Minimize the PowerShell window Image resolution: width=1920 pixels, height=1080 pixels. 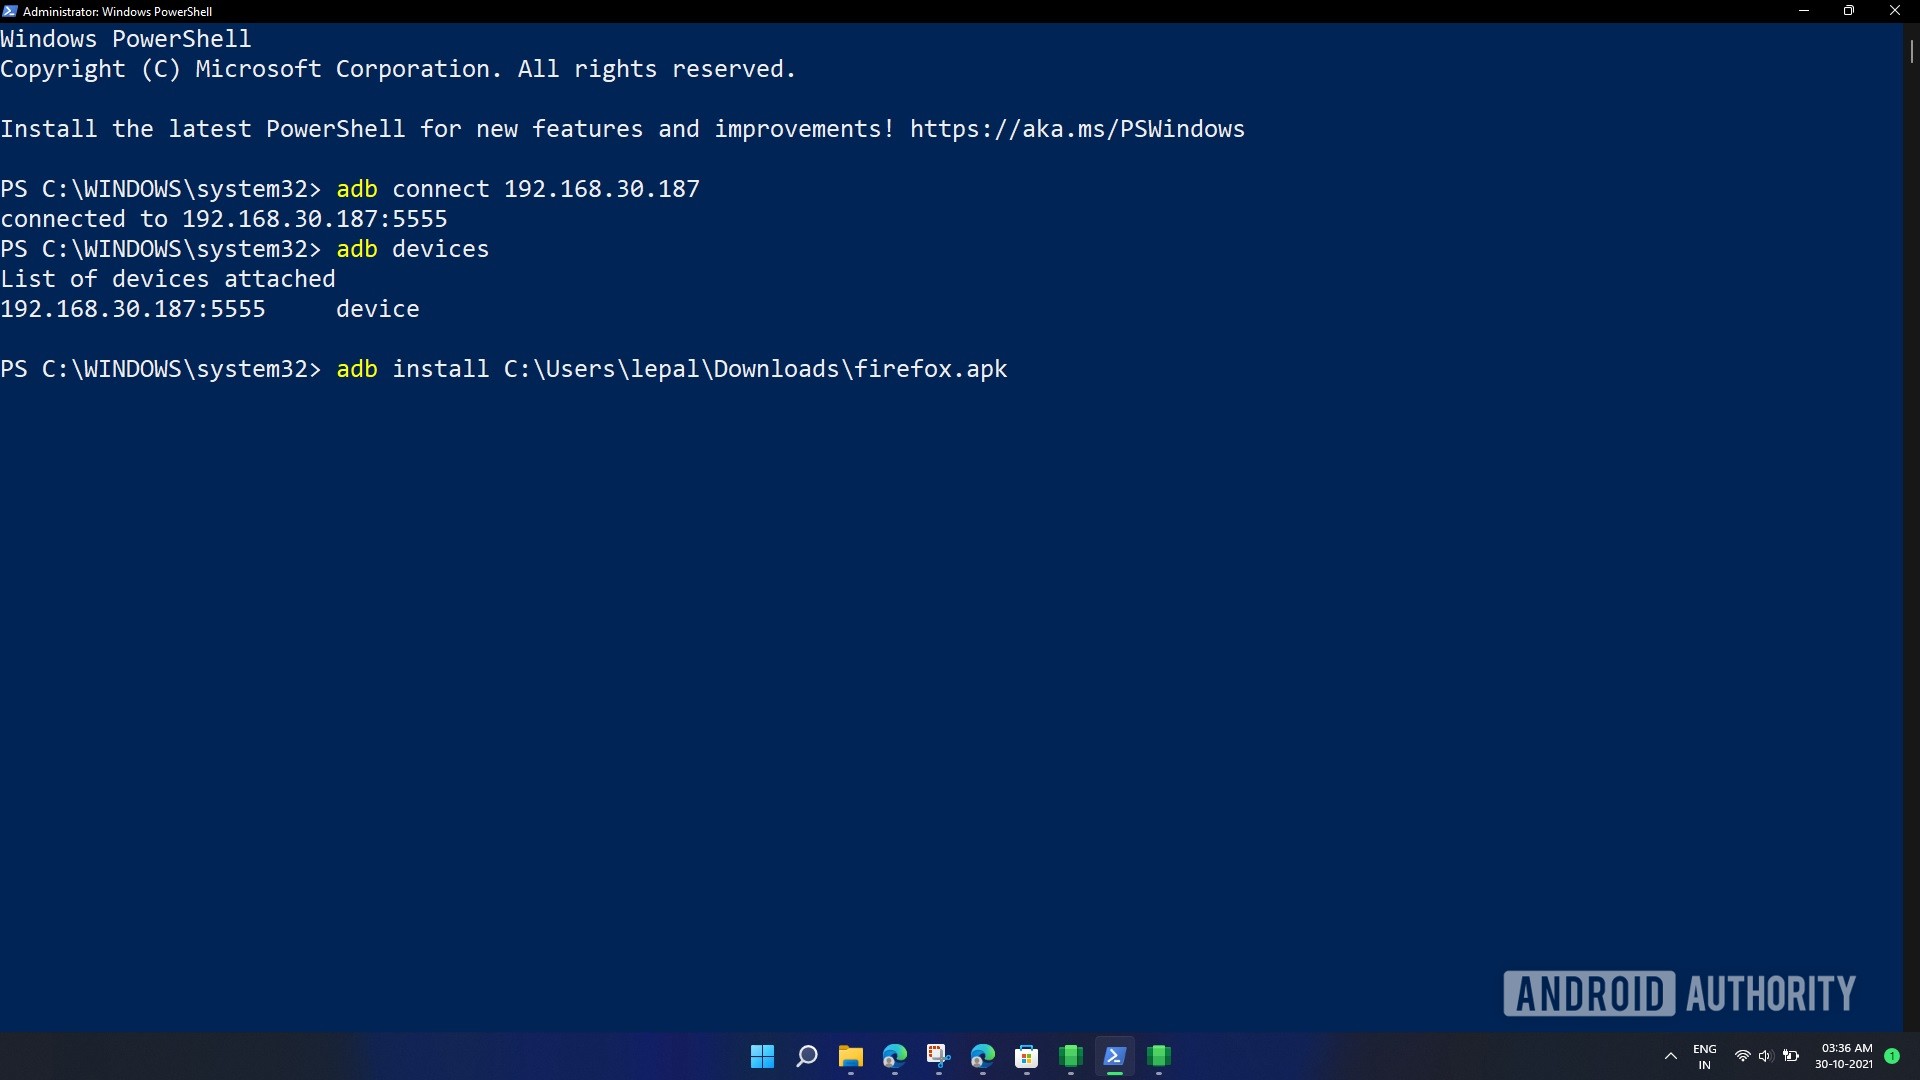click(x=1804, y=11)
